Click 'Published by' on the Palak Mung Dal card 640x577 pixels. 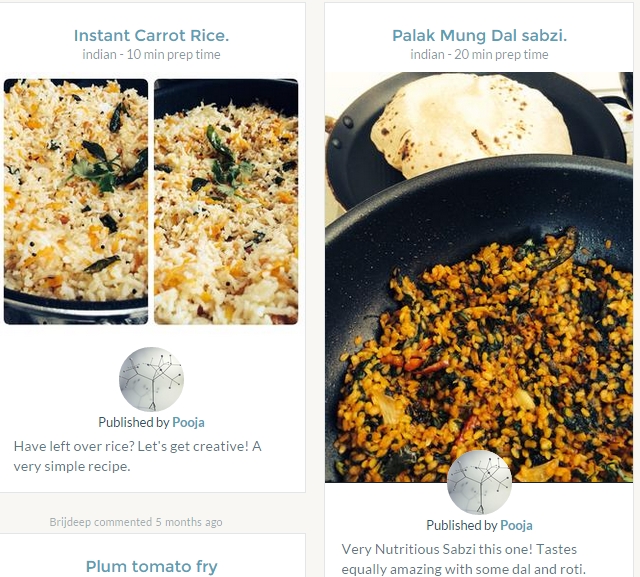point(461,525)
